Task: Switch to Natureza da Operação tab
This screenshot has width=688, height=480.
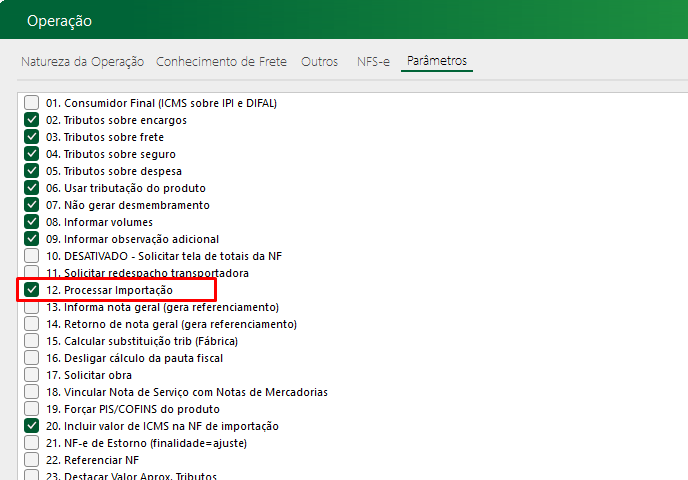Action: 83,62
